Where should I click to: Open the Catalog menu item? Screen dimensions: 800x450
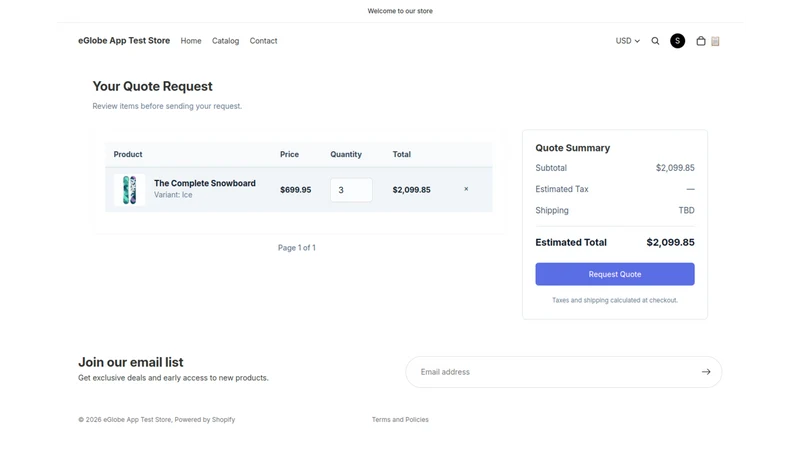tap(226, 41)
